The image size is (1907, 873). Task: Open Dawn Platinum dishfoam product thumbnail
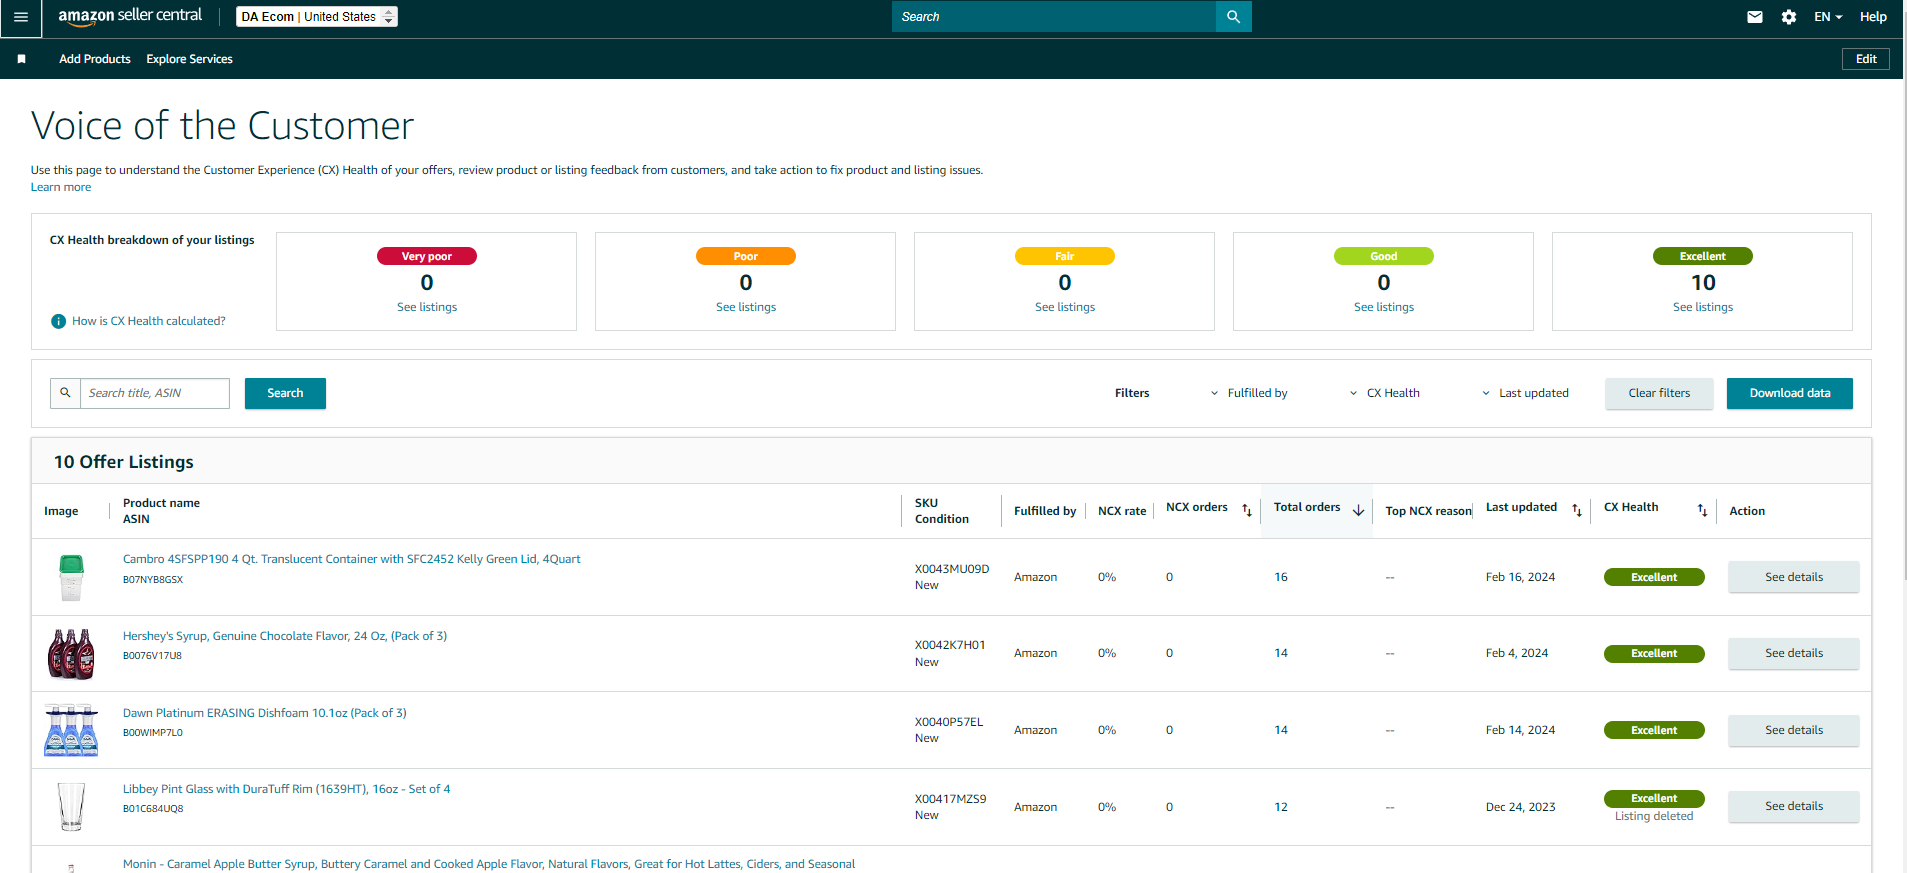coord(71,730)
